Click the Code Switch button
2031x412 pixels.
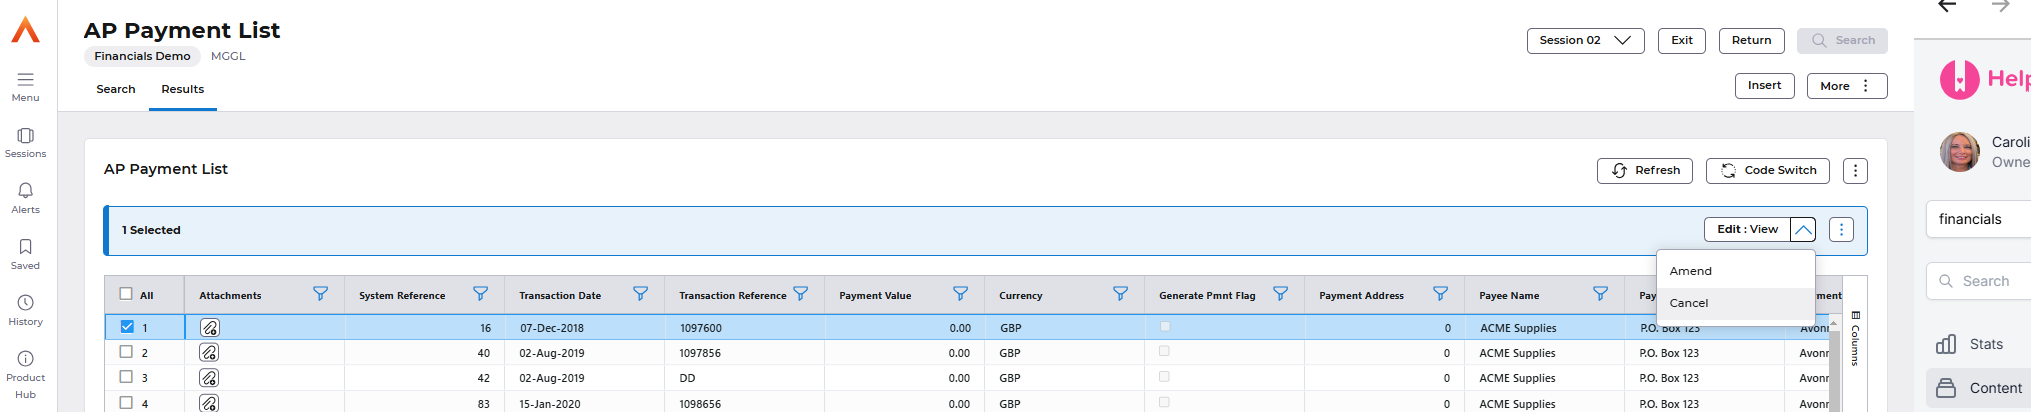click(1767, 171)
